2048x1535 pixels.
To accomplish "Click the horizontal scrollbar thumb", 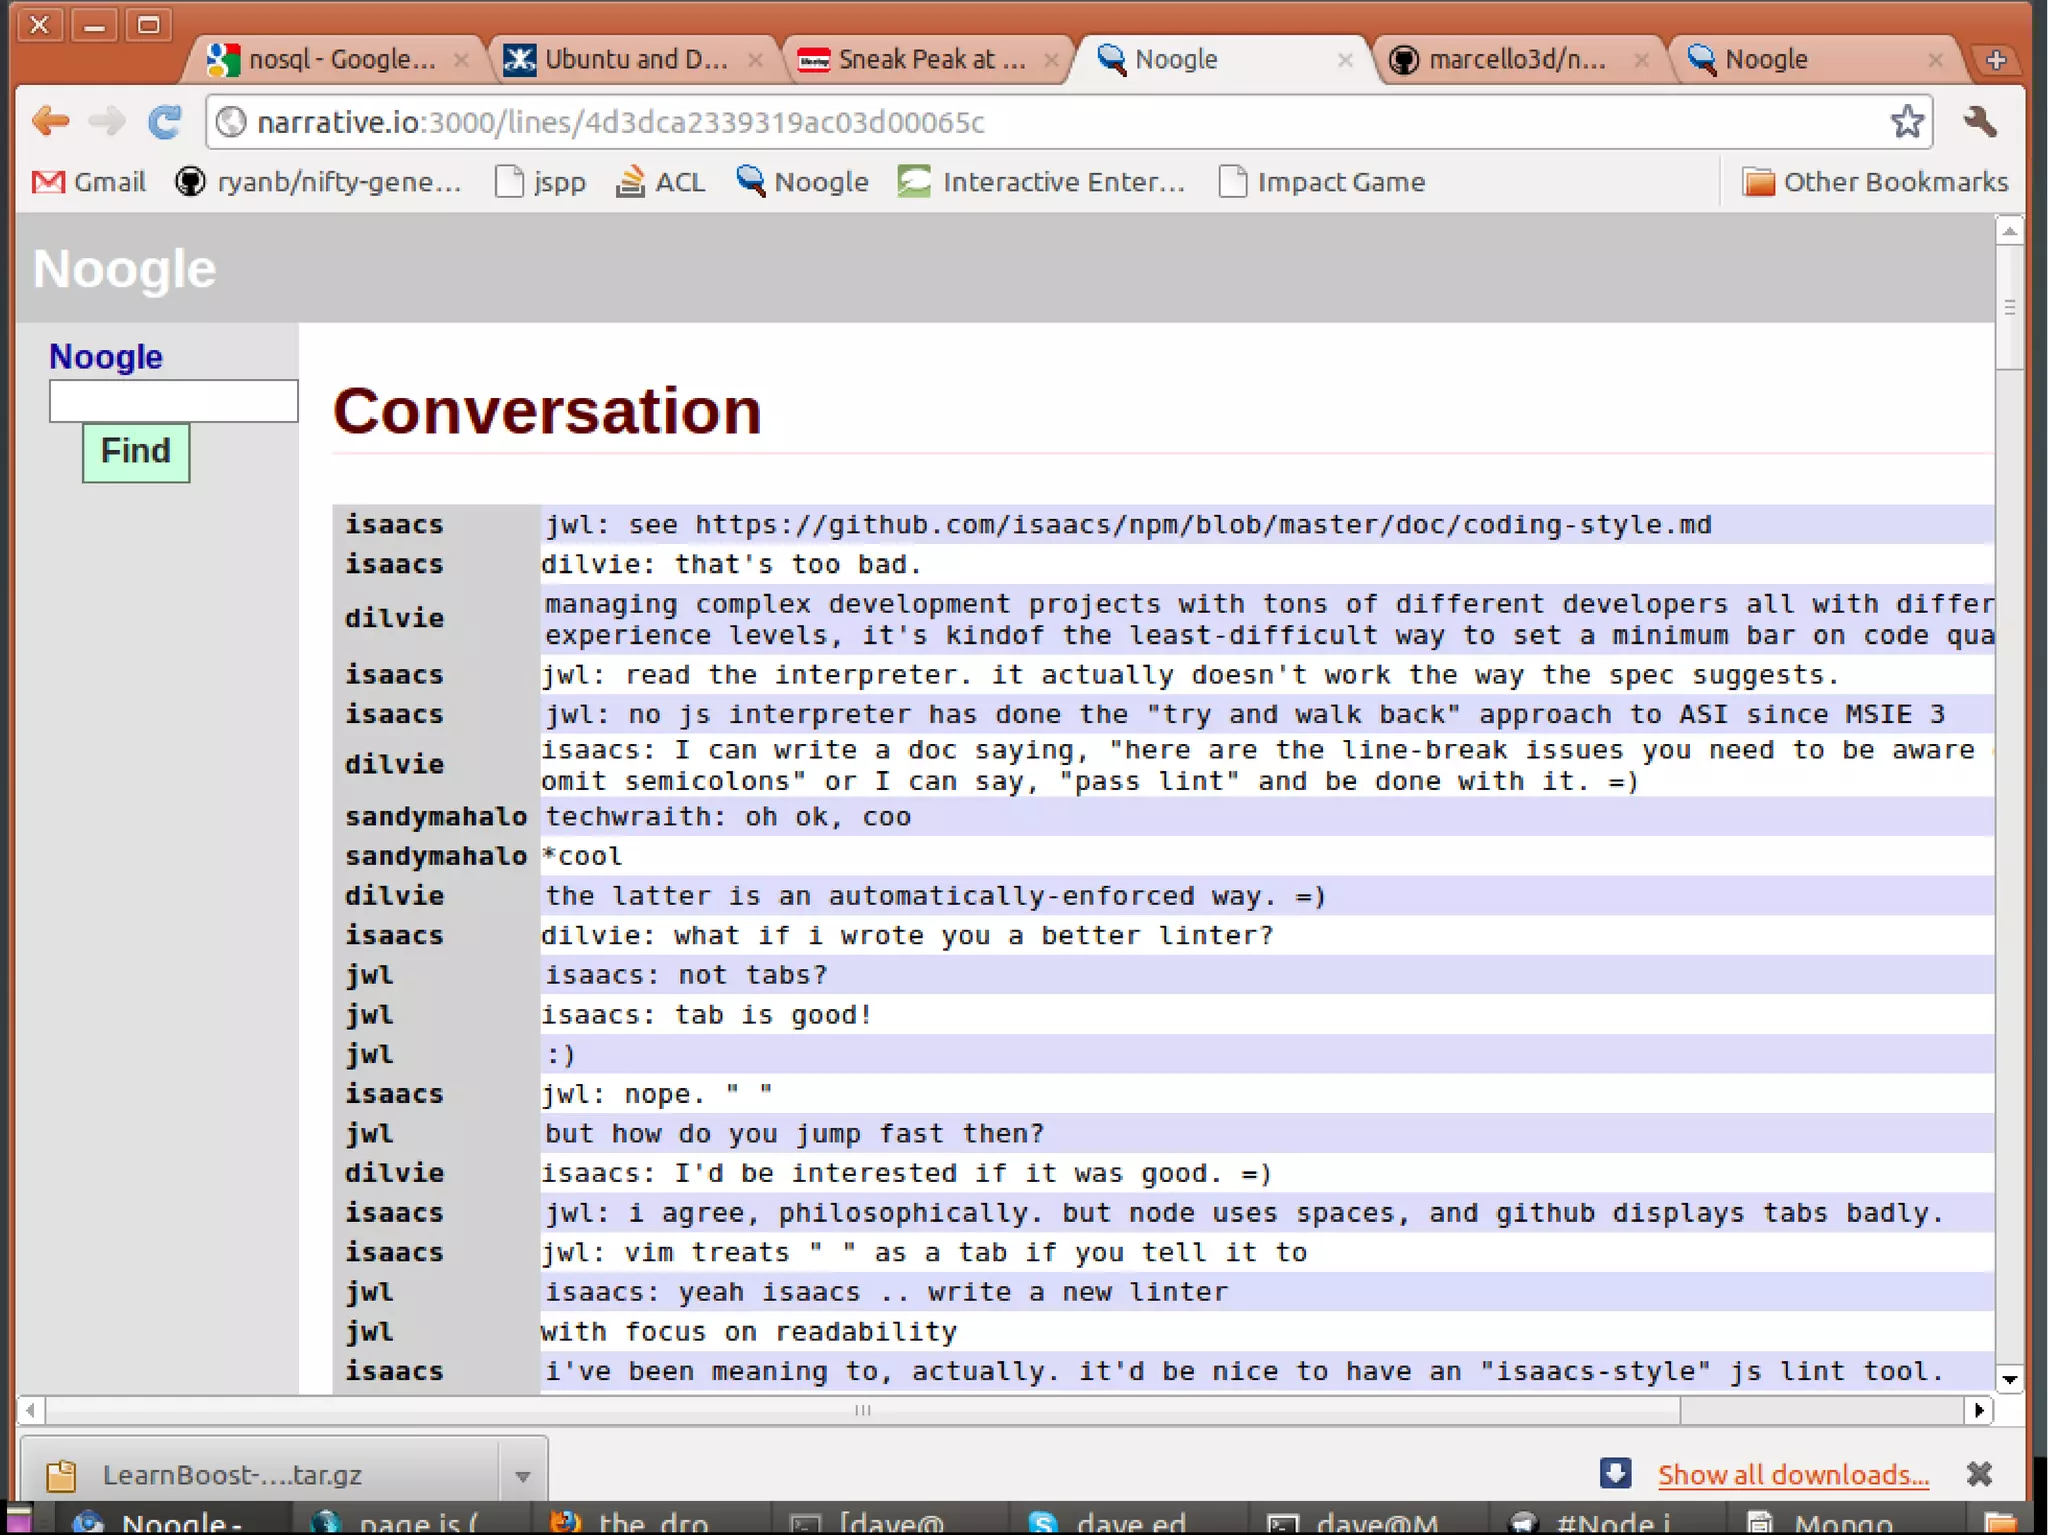I will (863, 1410).
